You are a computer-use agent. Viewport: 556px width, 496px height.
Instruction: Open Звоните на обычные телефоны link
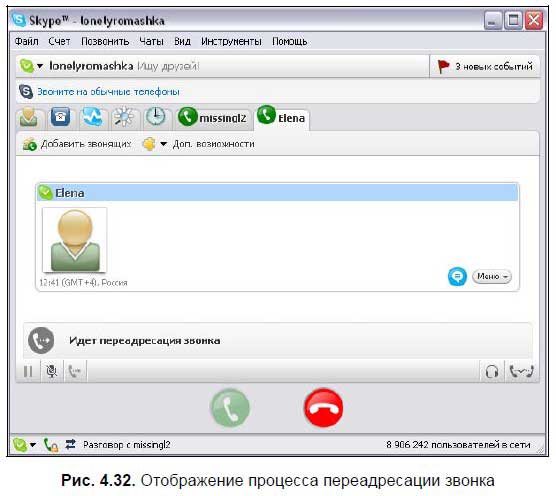click(x=109, y=92)
